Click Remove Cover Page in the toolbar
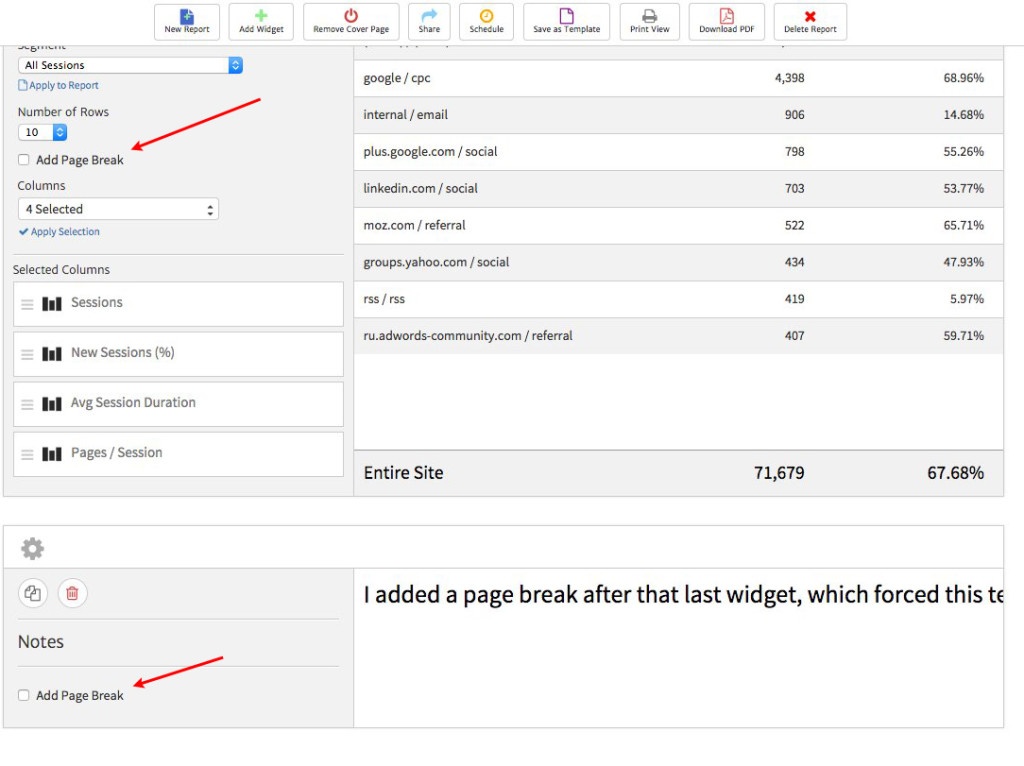The height and width of the screenshot is (766, 1024). pyautogui.click(x=350, y=21)
